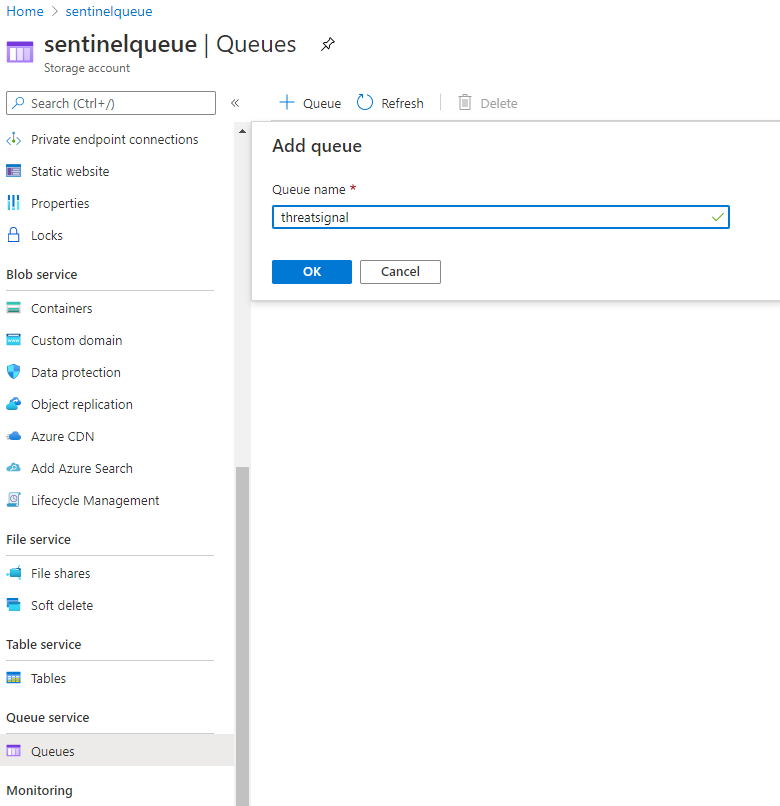The height and width of the screenshot is (806, 780).
Task: Click the Object replication cloud icon
Action: 14,404
